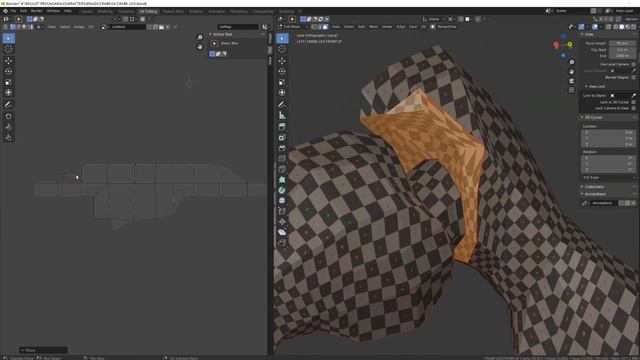The image size is (640, 360).
Task: Select the 3D viewport Measure tool
Action: [x=282, y=115]
